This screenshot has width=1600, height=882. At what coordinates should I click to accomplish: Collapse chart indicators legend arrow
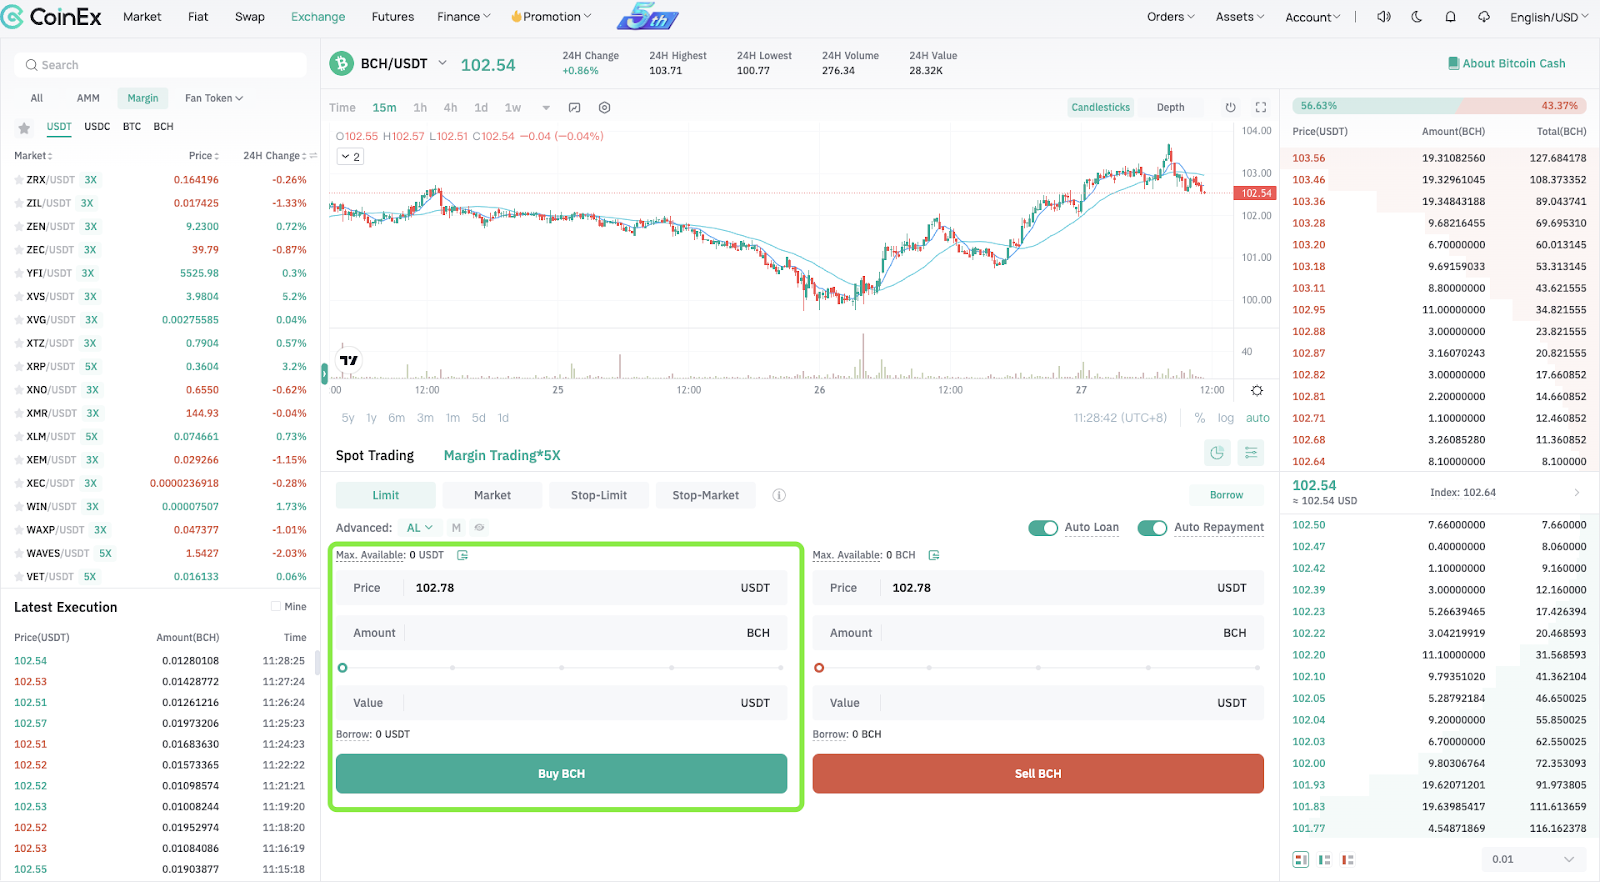[350, 157]
